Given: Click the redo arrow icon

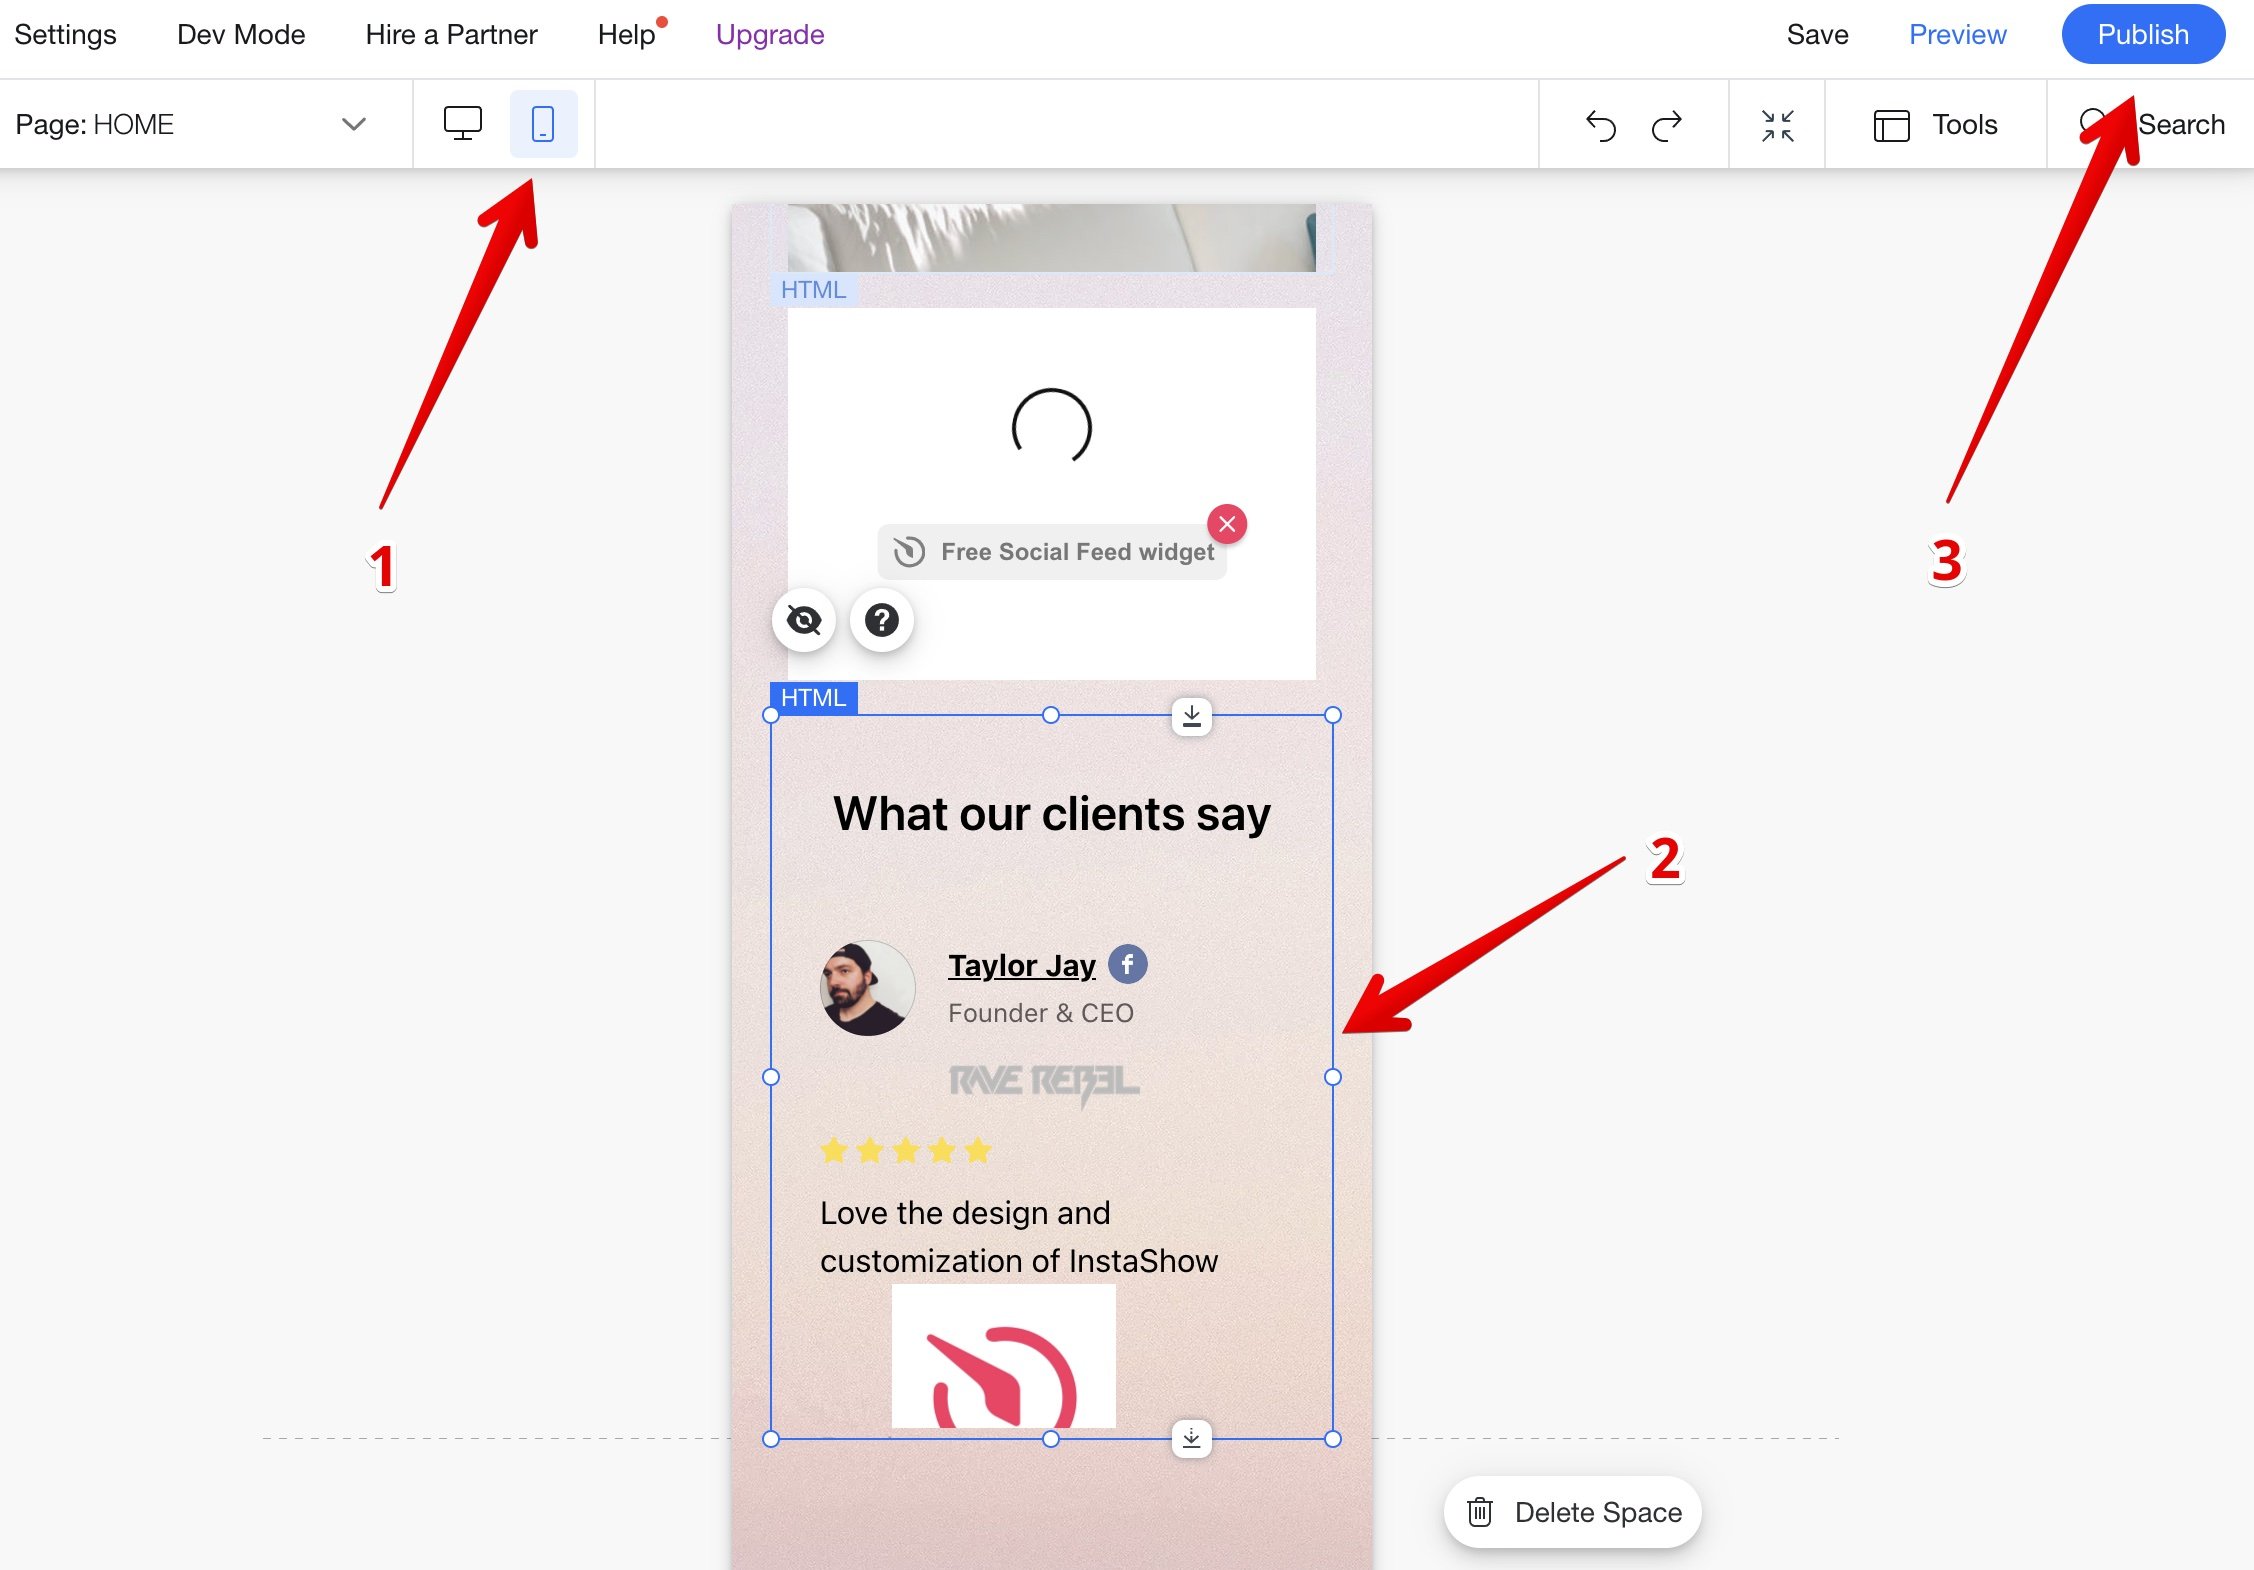Looking at the screenshot, I should 1667,126.
